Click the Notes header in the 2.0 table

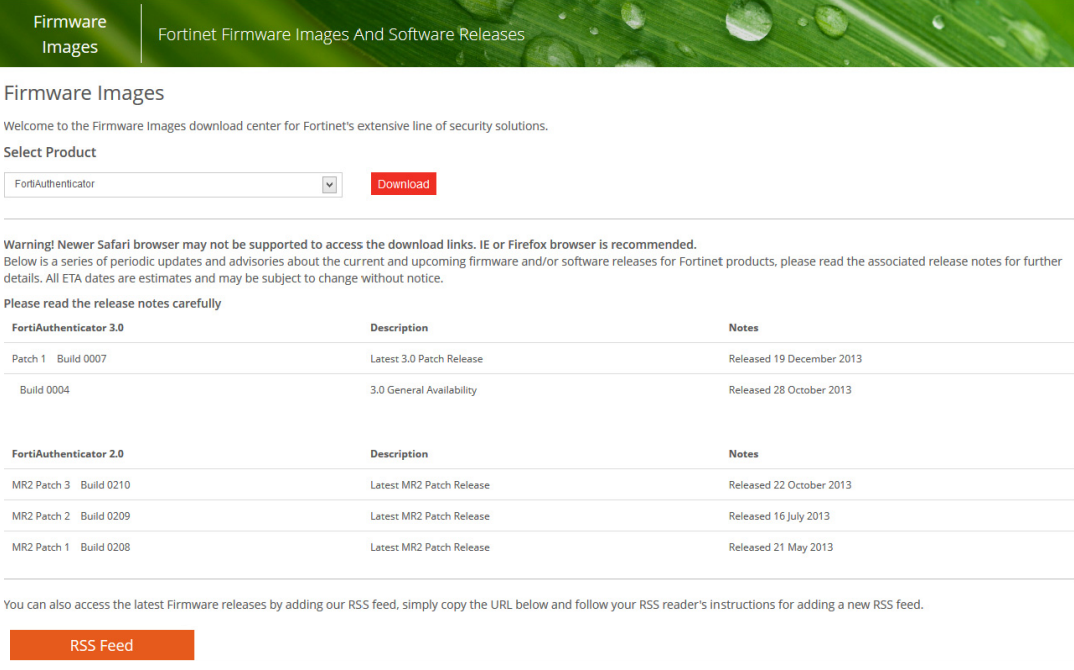click(x=743, y=454)
